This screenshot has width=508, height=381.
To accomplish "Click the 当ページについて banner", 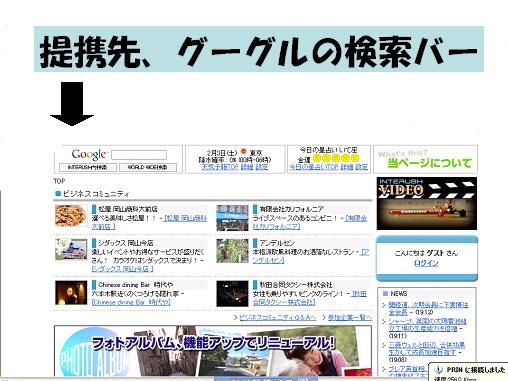I will [x=425, y=159].
